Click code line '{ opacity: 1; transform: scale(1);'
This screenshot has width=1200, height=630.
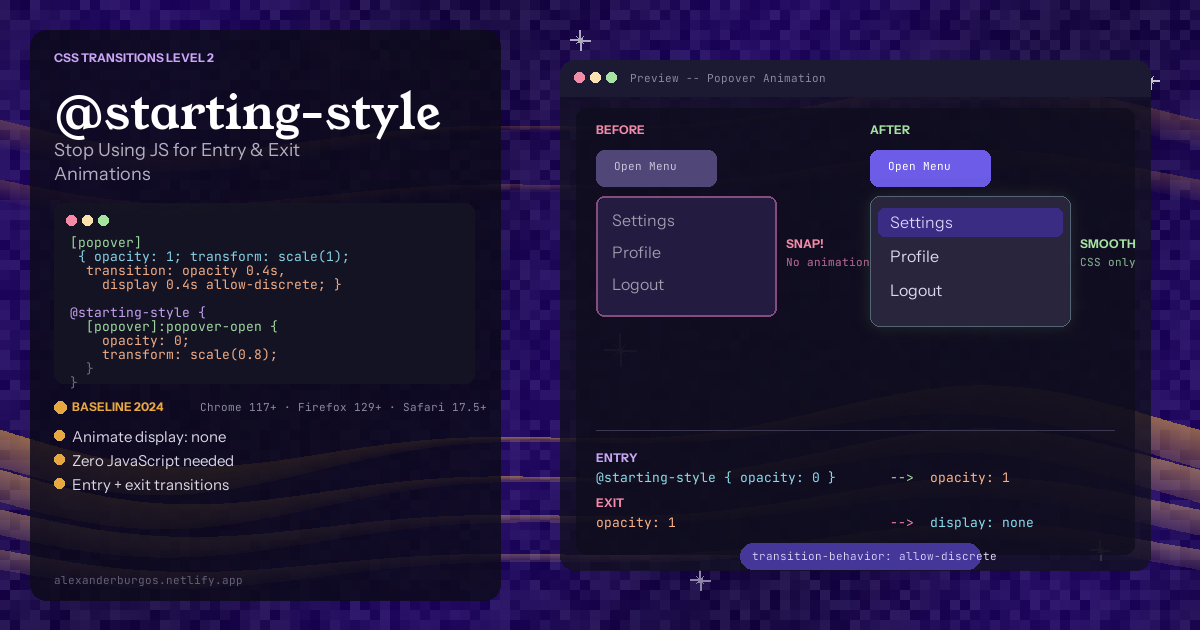coord(214,256)
